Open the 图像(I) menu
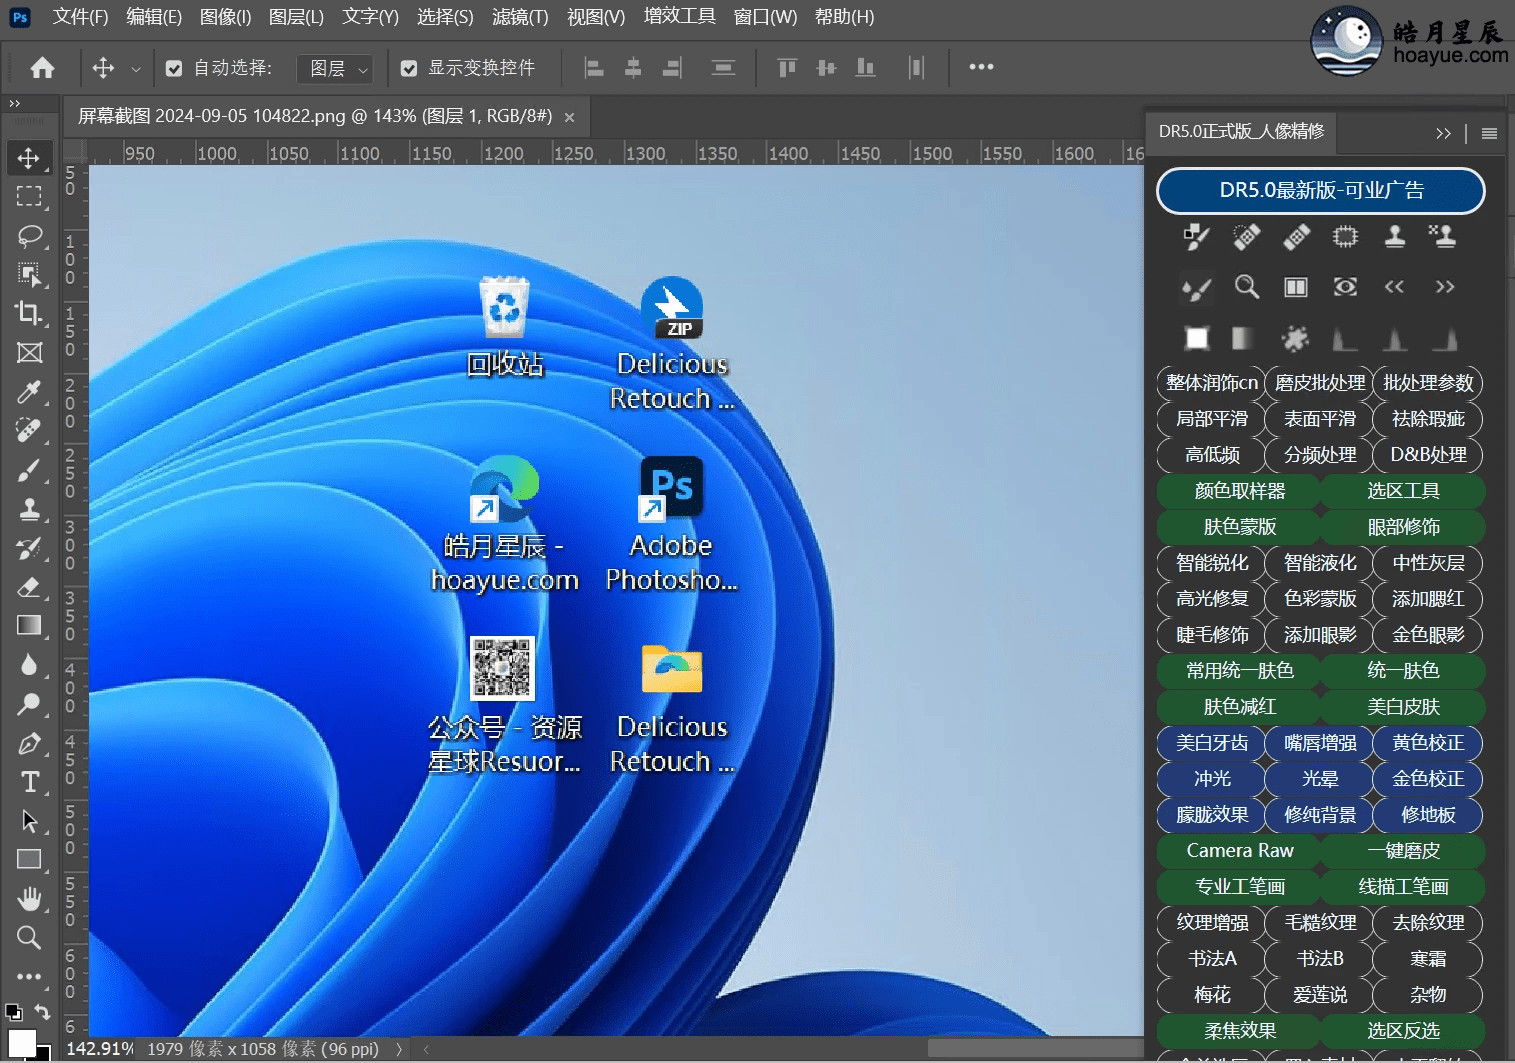The height and width of the screenshot is (1063, 1515). (225, 17)
